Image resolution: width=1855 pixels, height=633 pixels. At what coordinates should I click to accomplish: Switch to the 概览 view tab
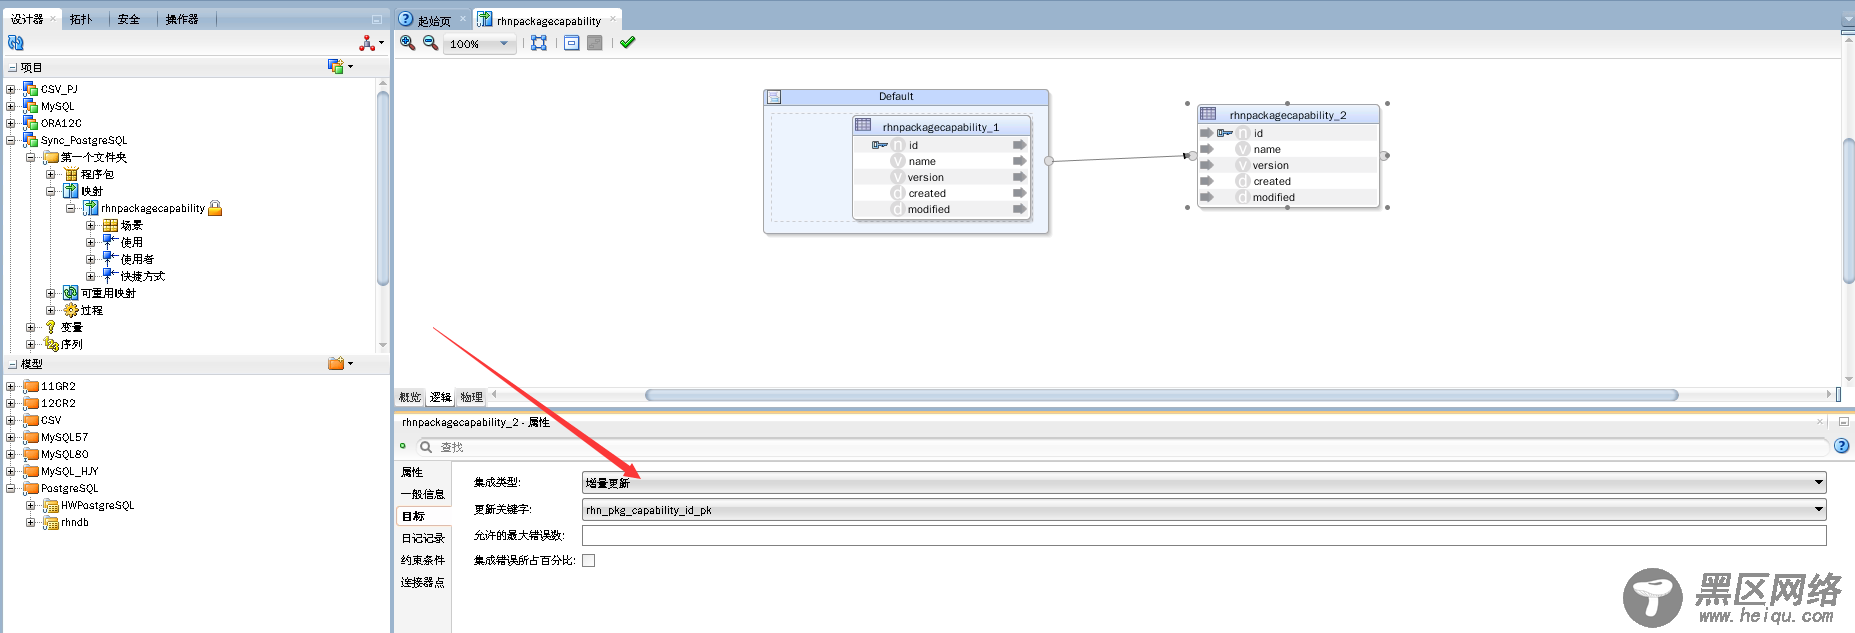pyautogui.click(x=410, y=397)
